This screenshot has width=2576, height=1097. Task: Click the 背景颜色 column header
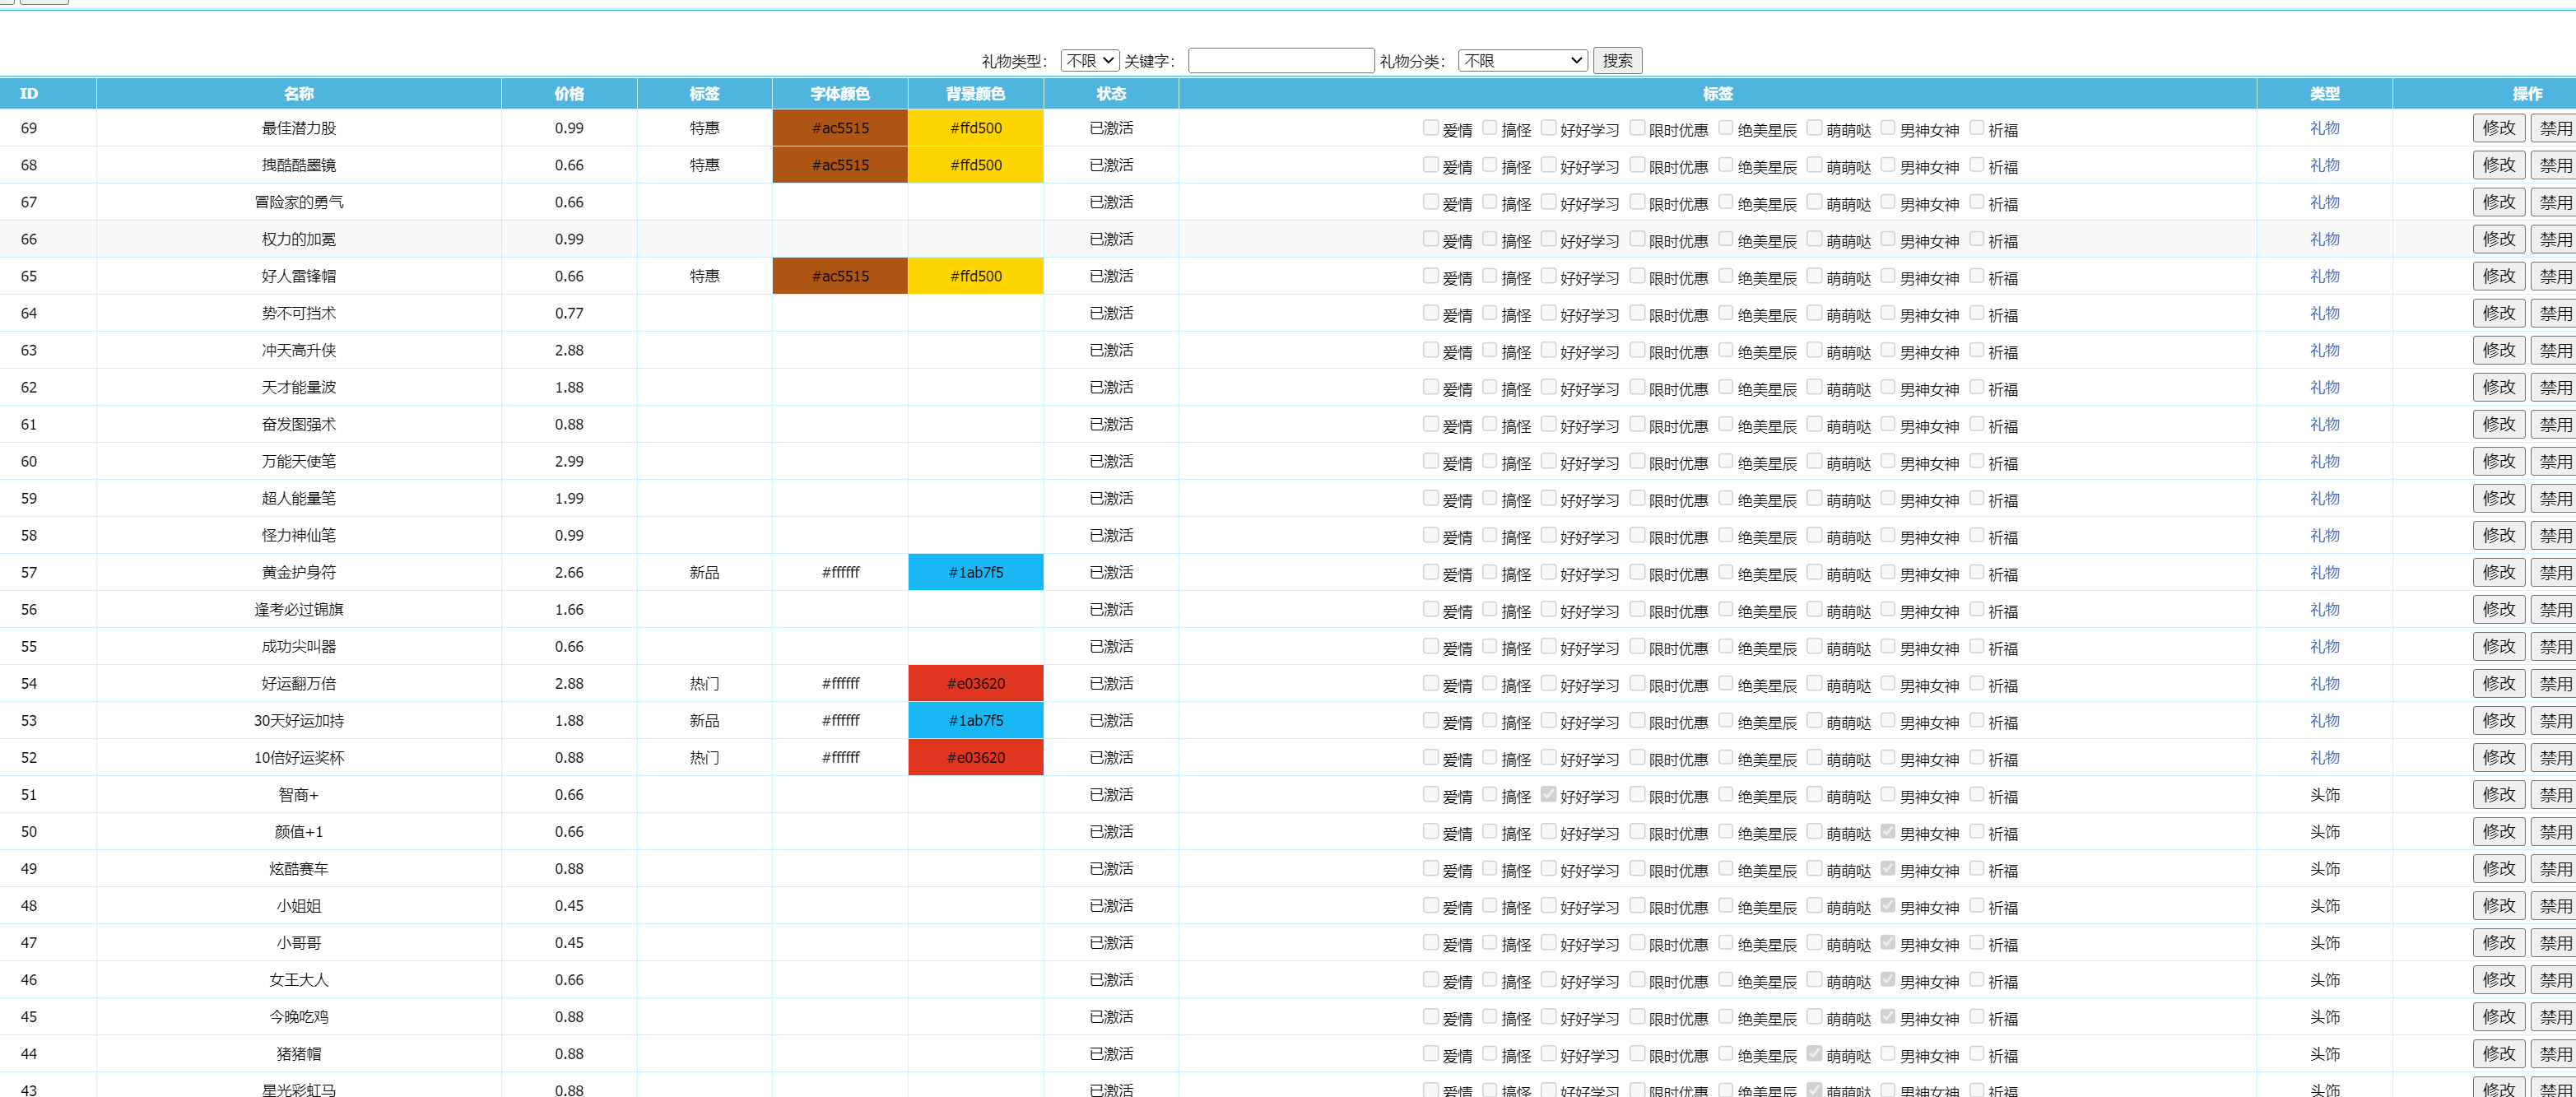click(x=975, y=93)
